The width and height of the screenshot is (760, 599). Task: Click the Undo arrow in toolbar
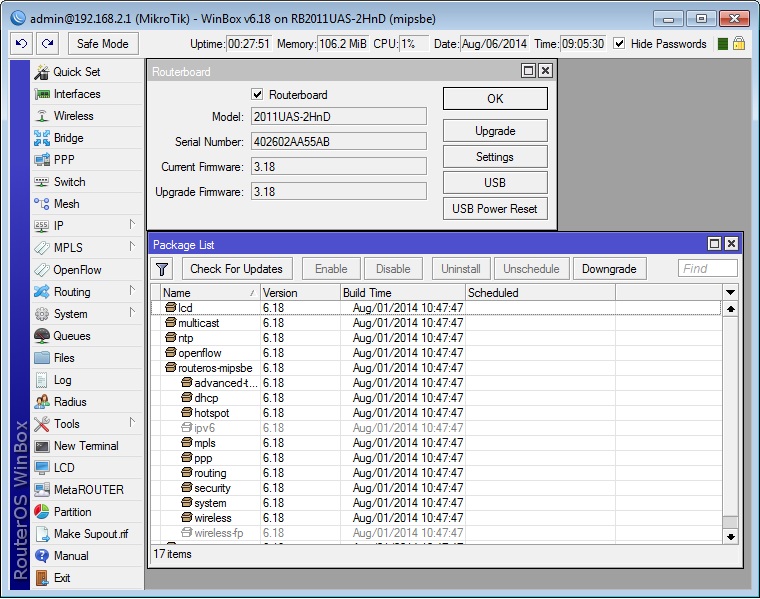[21, 44]
